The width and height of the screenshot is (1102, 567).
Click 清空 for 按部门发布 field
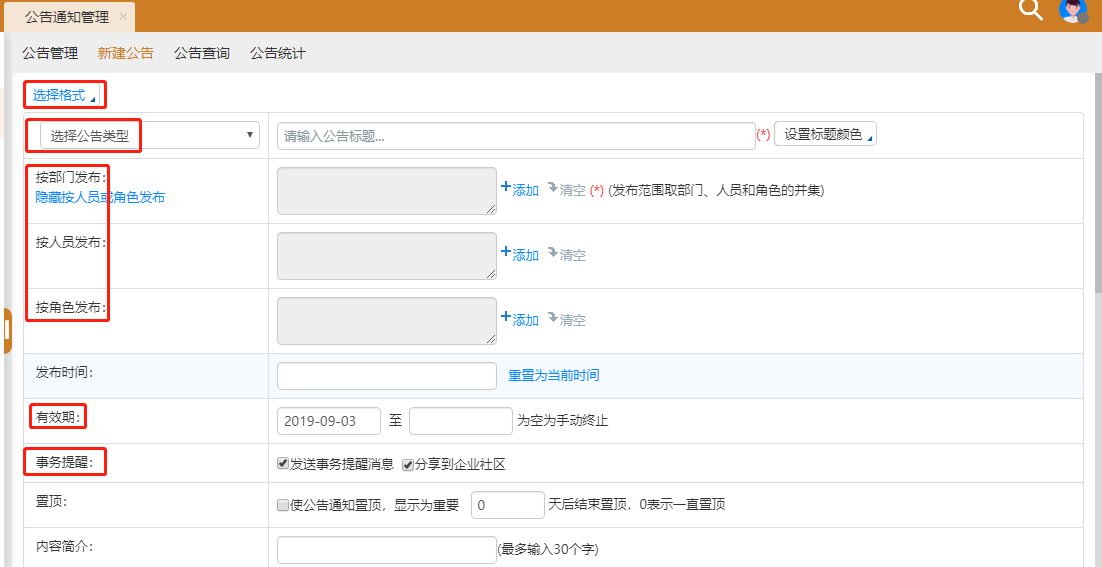[567, 189]
